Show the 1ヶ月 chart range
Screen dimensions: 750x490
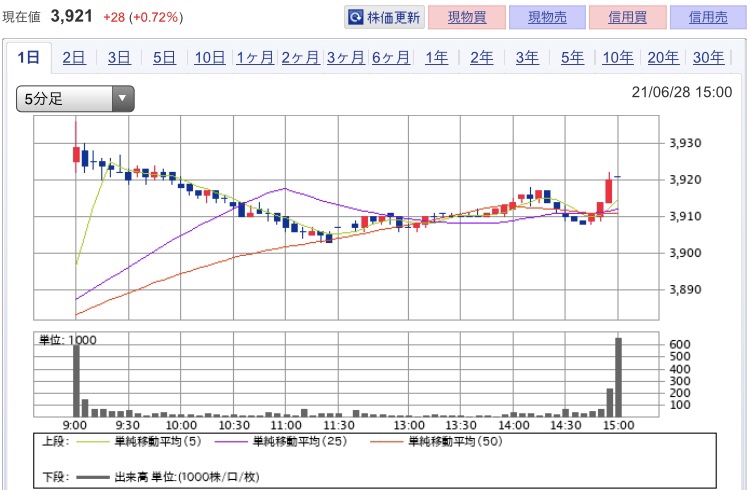(255, 58)
